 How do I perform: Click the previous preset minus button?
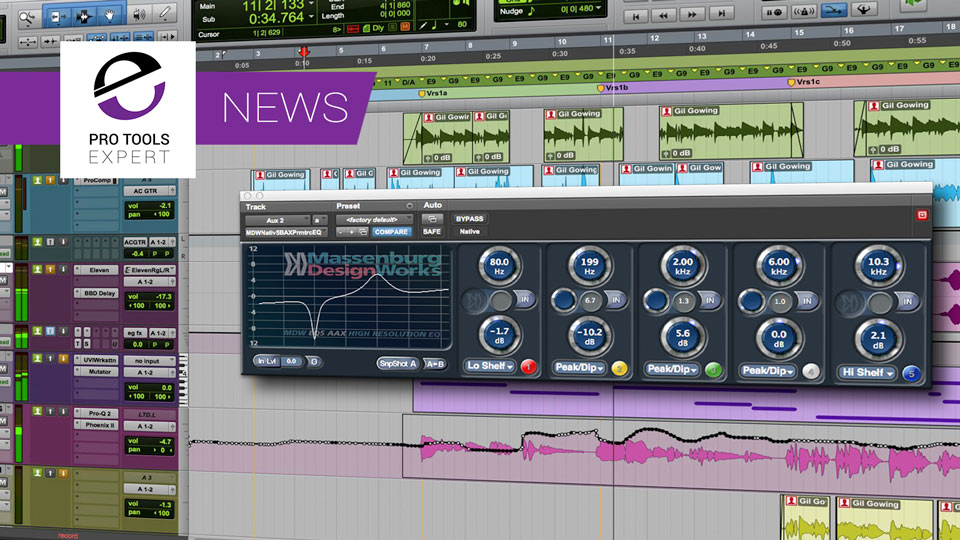341,232
